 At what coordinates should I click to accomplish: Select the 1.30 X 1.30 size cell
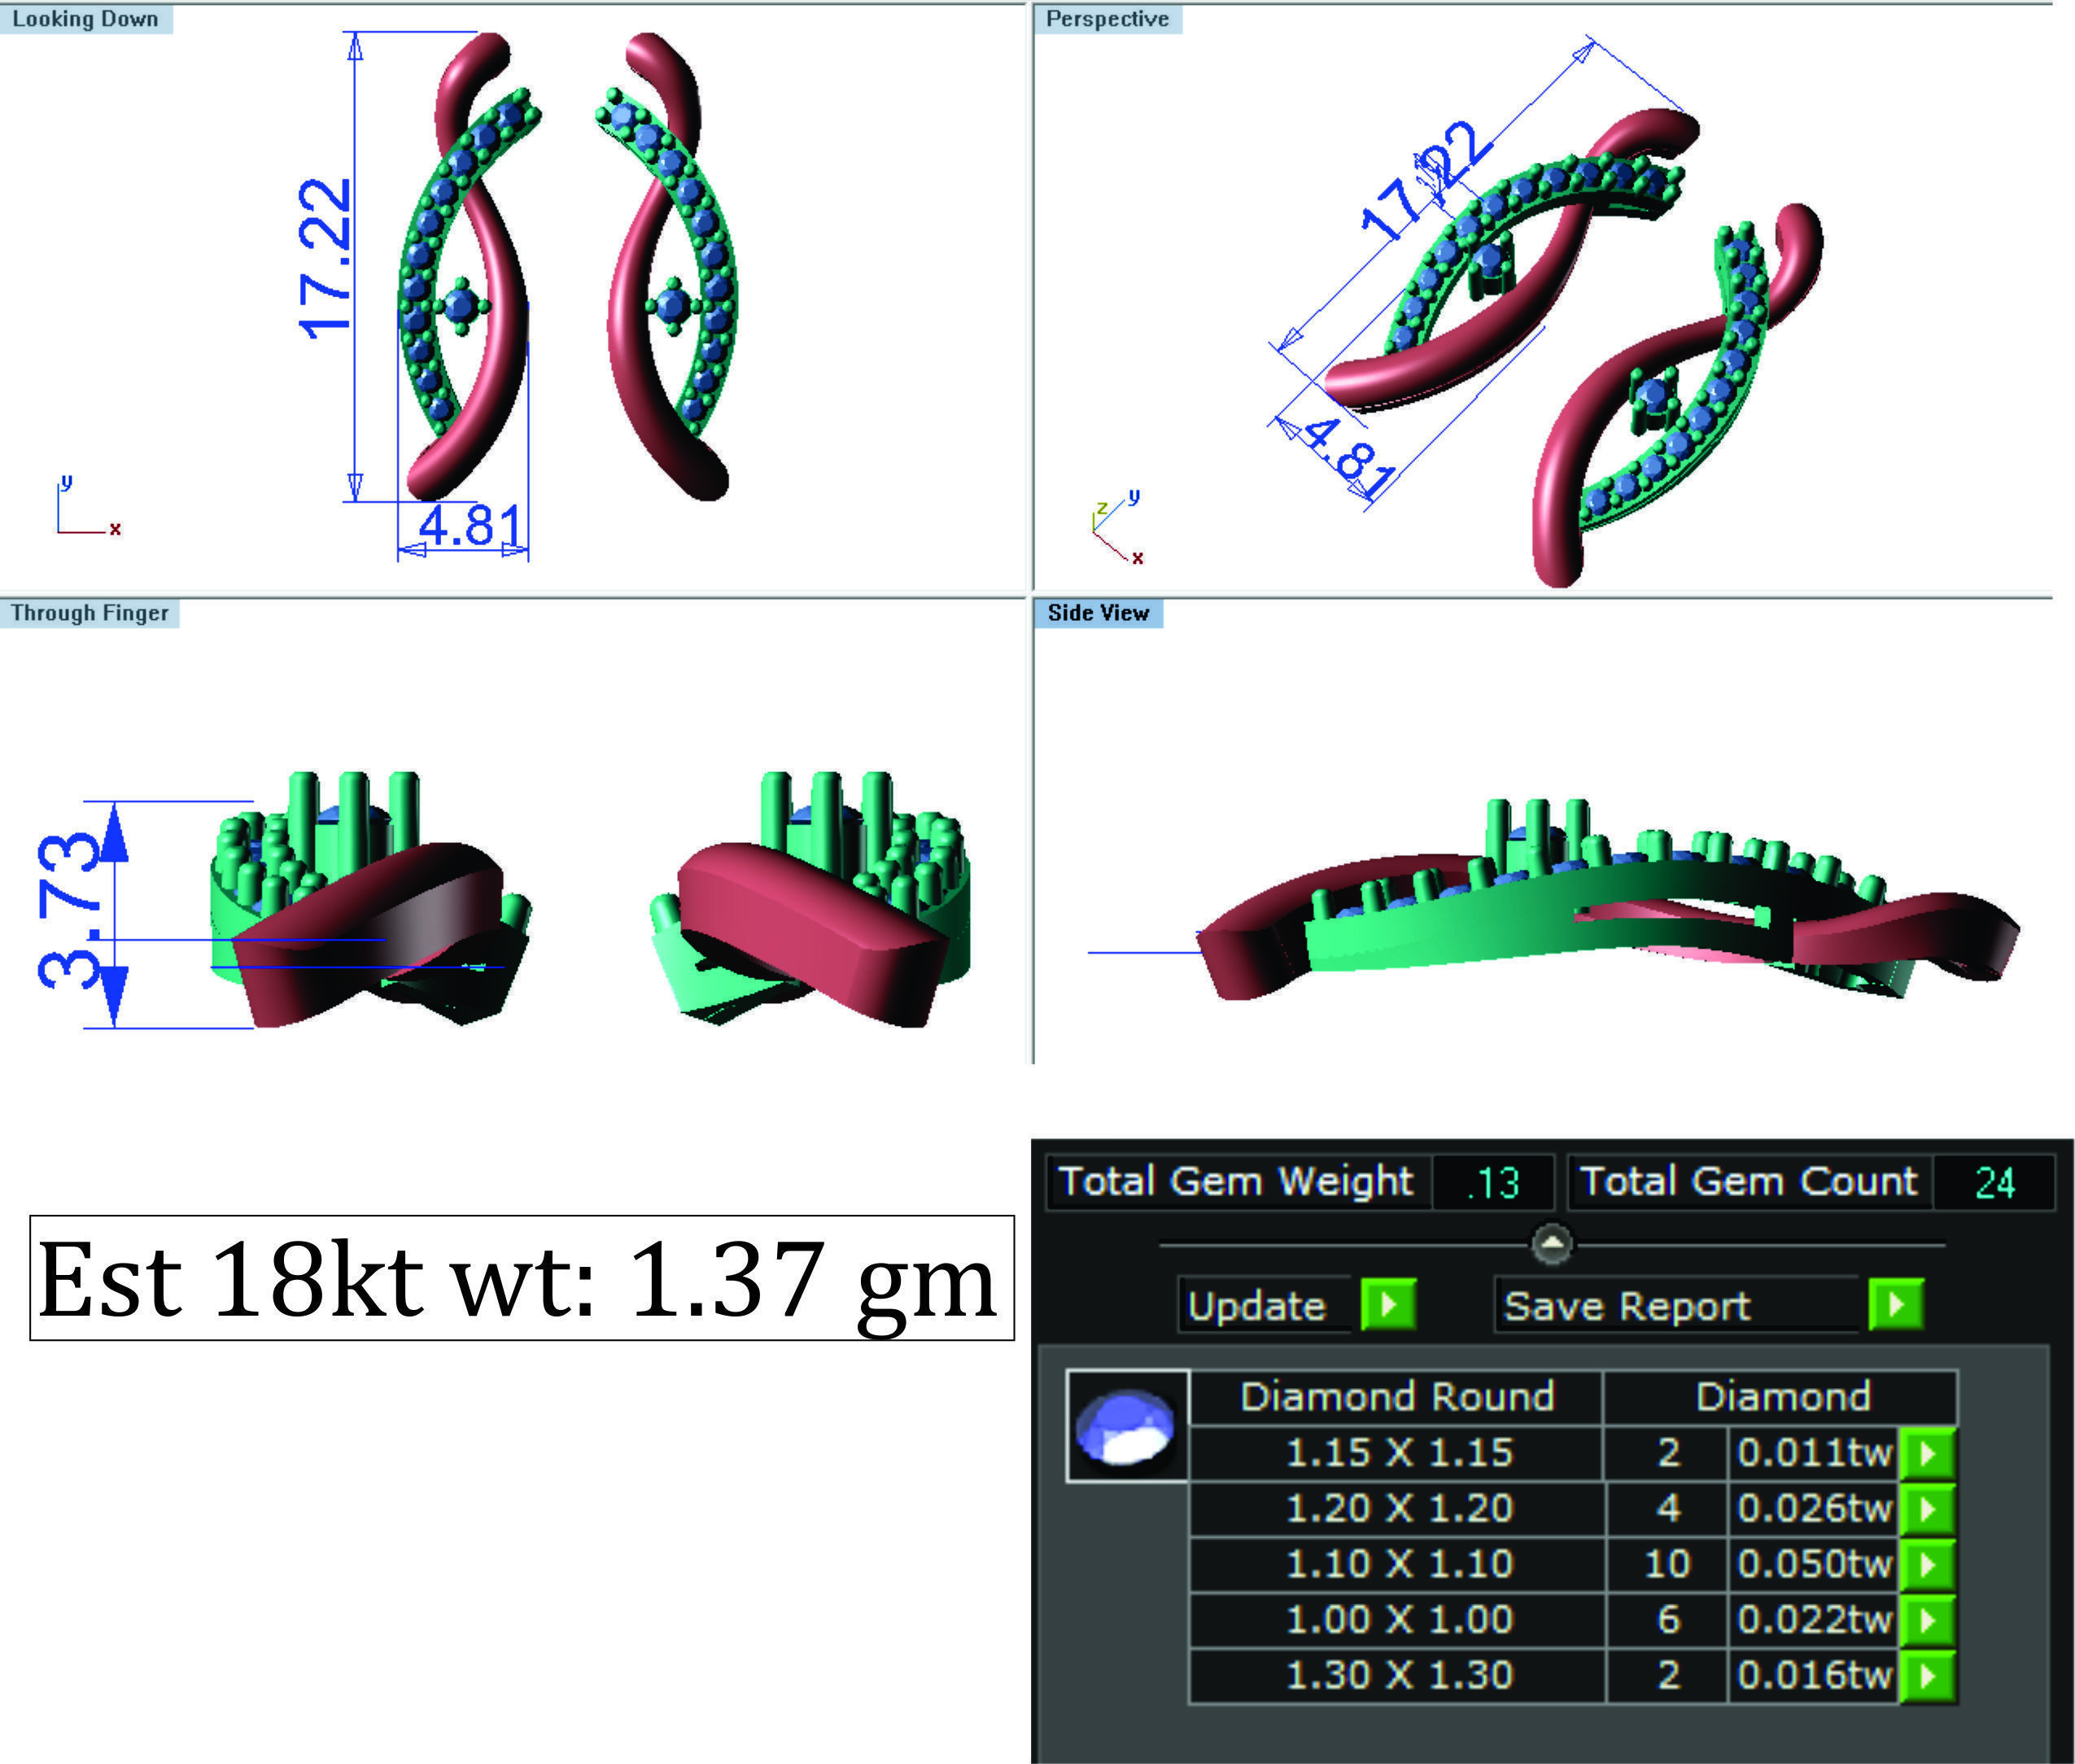coord(1398,1675)
